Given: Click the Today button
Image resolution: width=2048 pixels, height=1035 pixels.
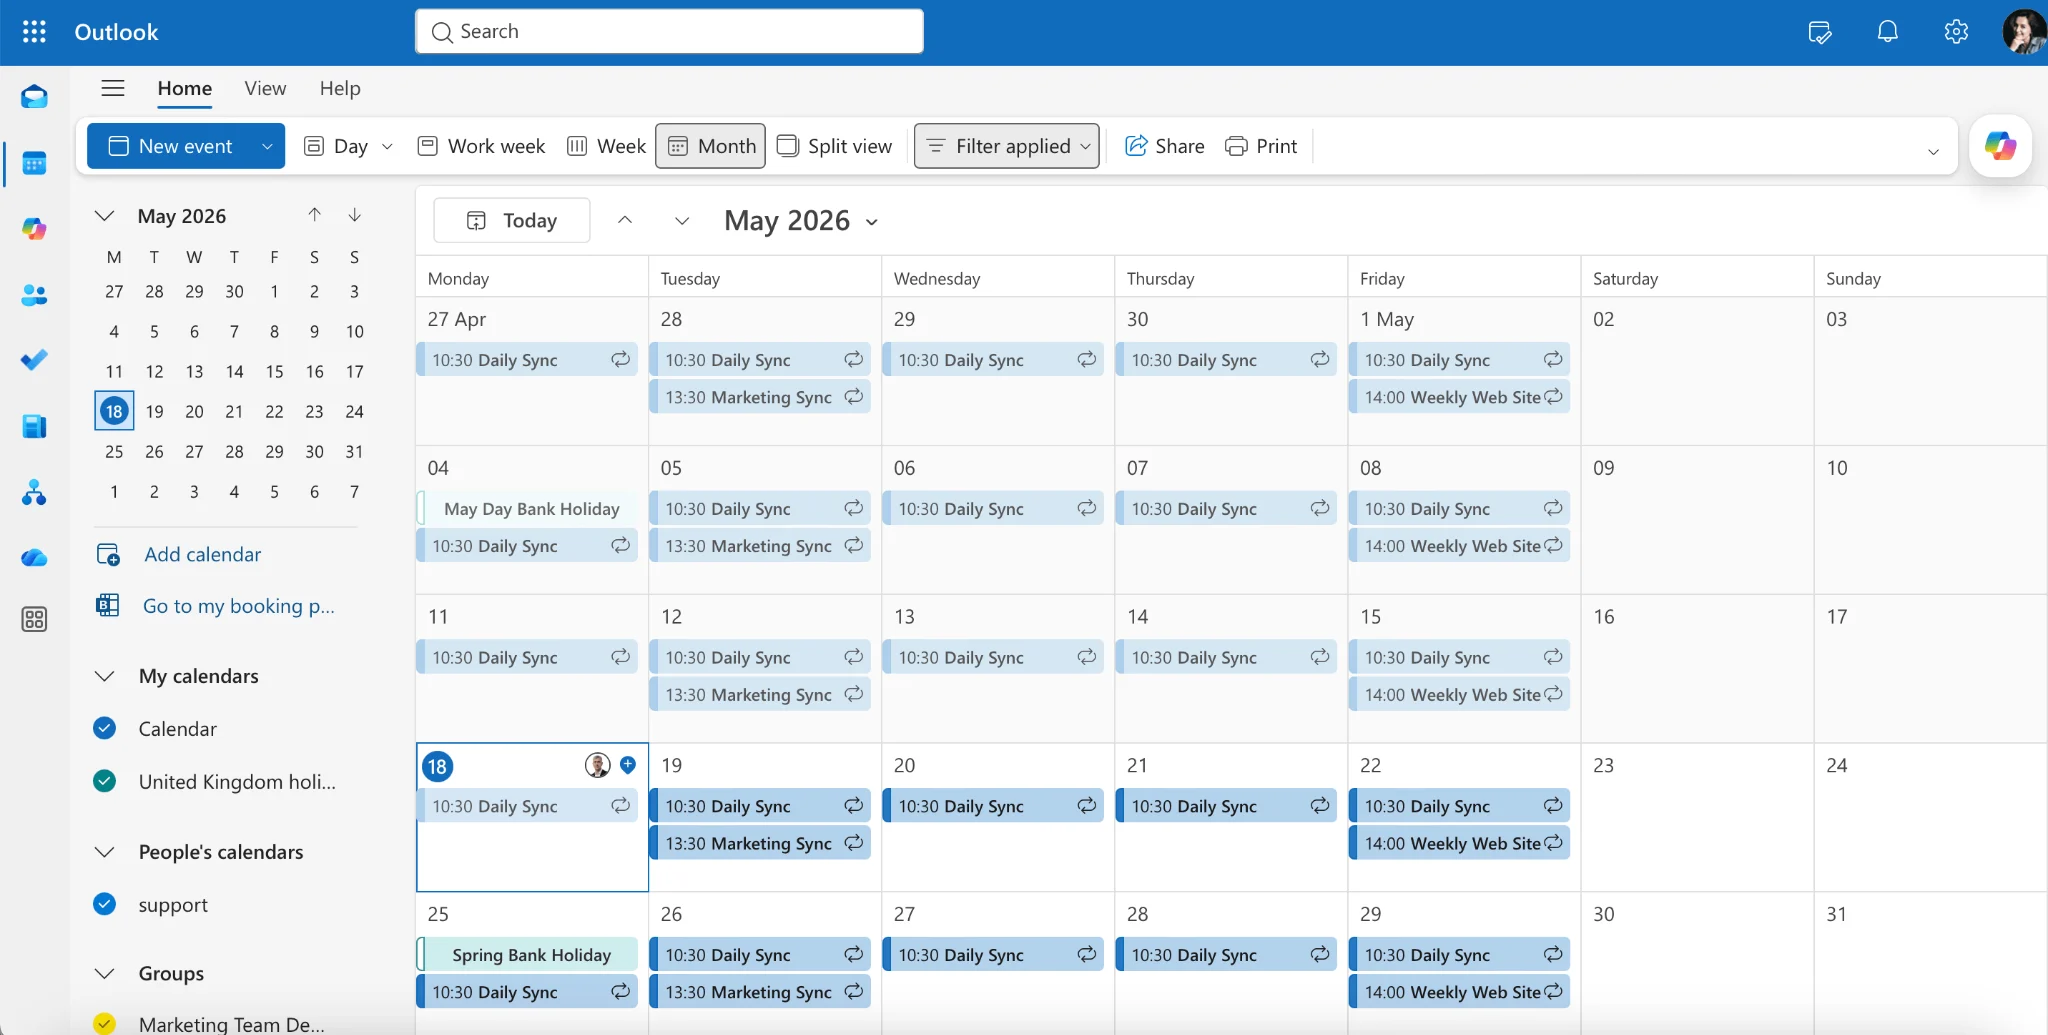Looking at the screenshot, I should [512, 220].
